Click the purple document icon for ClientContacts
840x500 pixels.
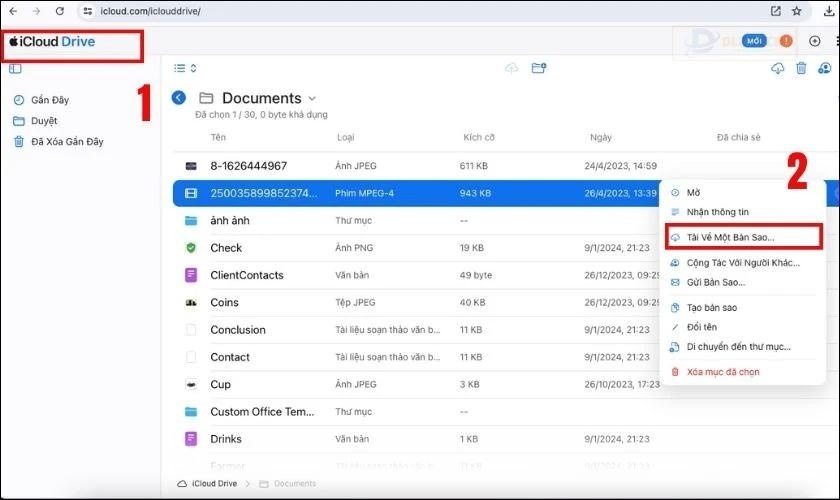(x=191, y=275)
